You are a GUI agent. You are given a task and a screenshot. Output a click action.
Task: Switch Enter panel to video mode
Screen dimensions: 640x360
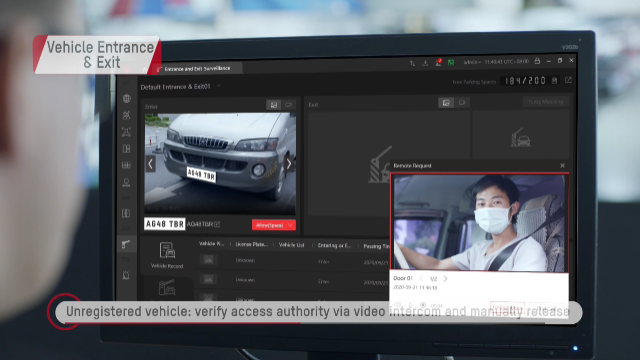coord(289,105)
